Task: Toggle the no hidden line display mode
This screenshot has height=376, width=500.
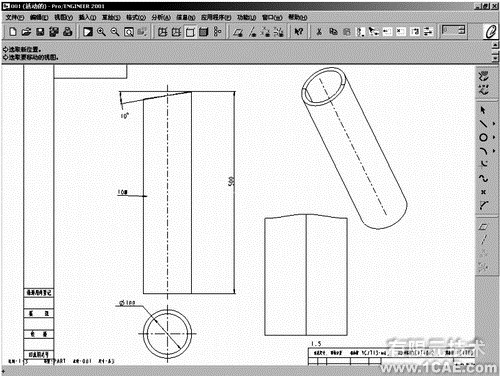Action: 190,32
